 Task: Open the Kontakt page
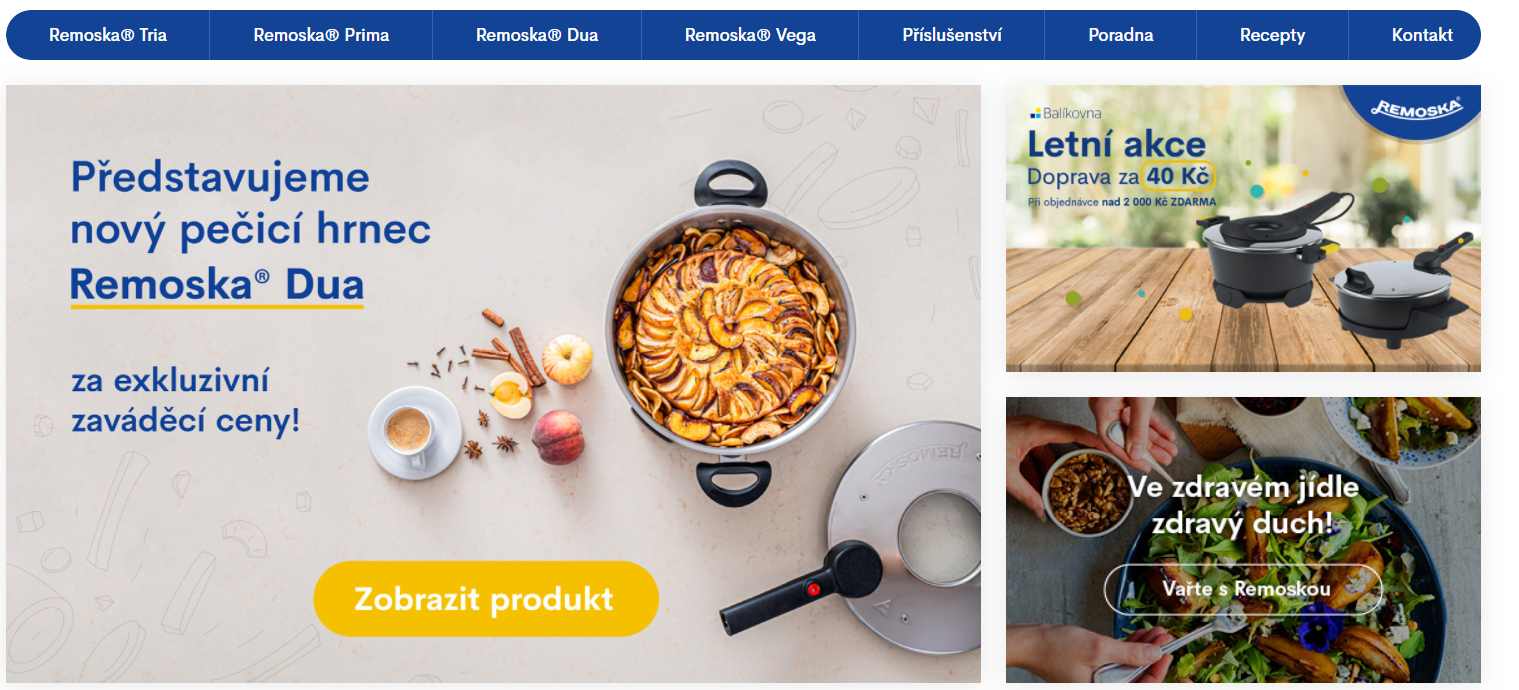[1422, 35]
